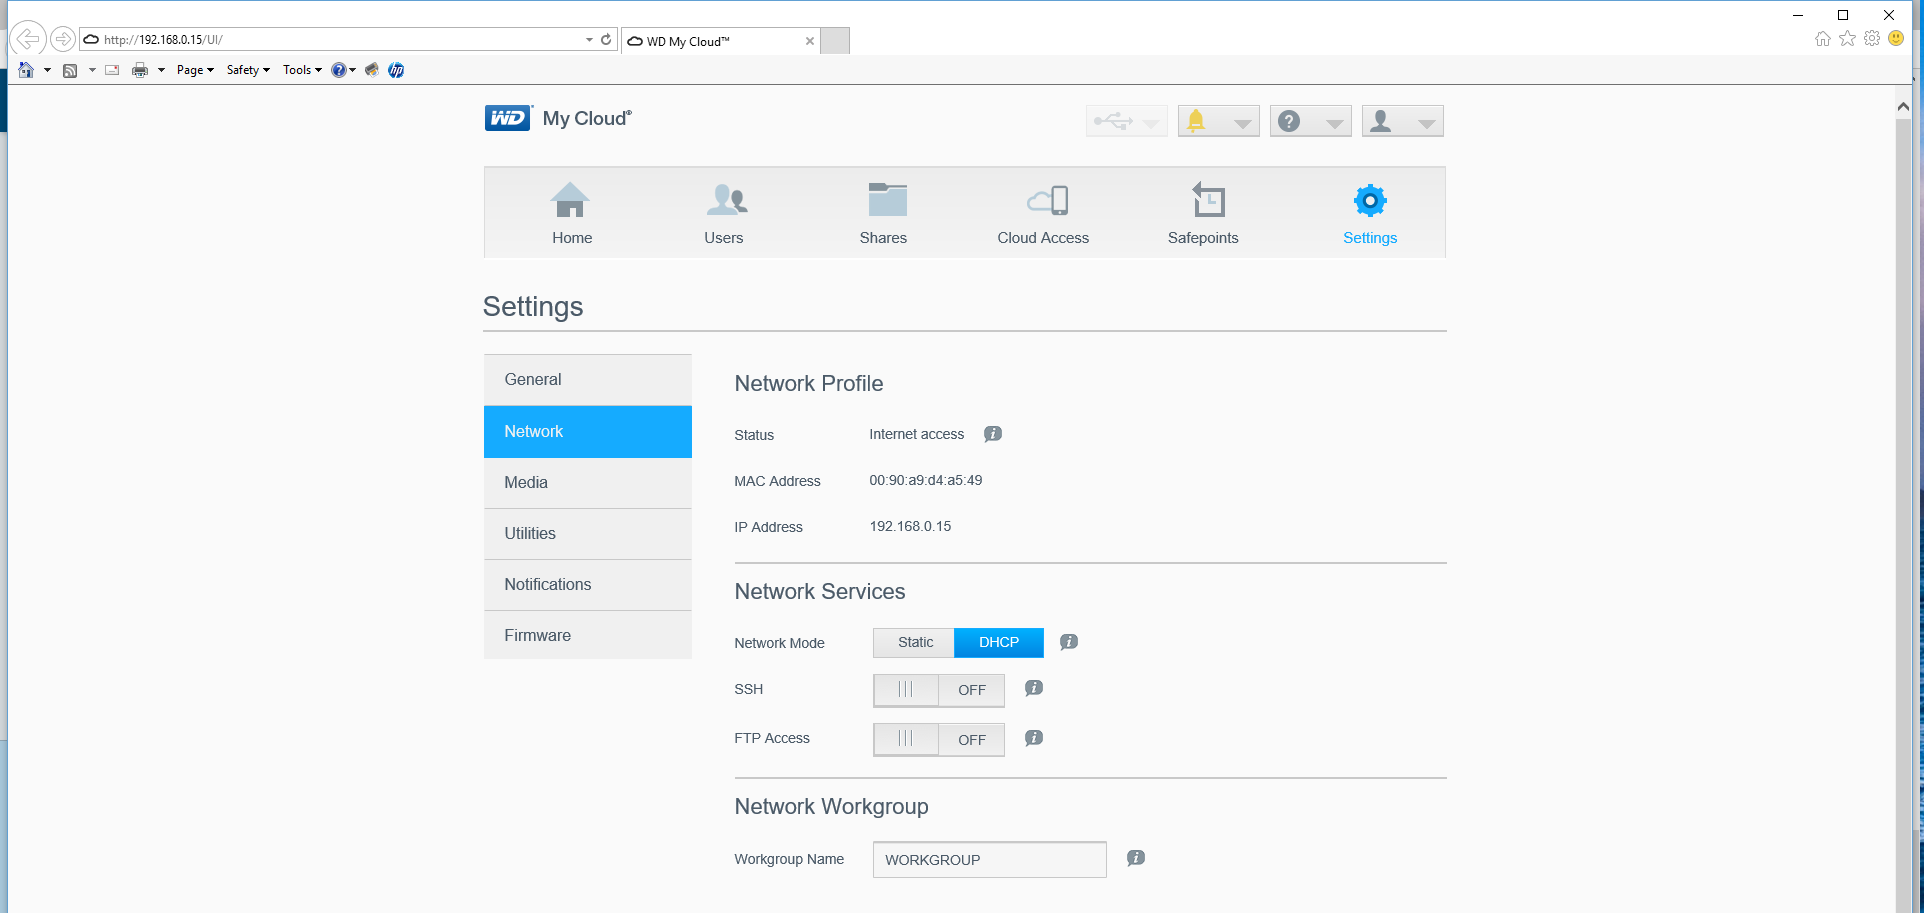
Task: Click the browser Back arrow
Action: point(28,39)
